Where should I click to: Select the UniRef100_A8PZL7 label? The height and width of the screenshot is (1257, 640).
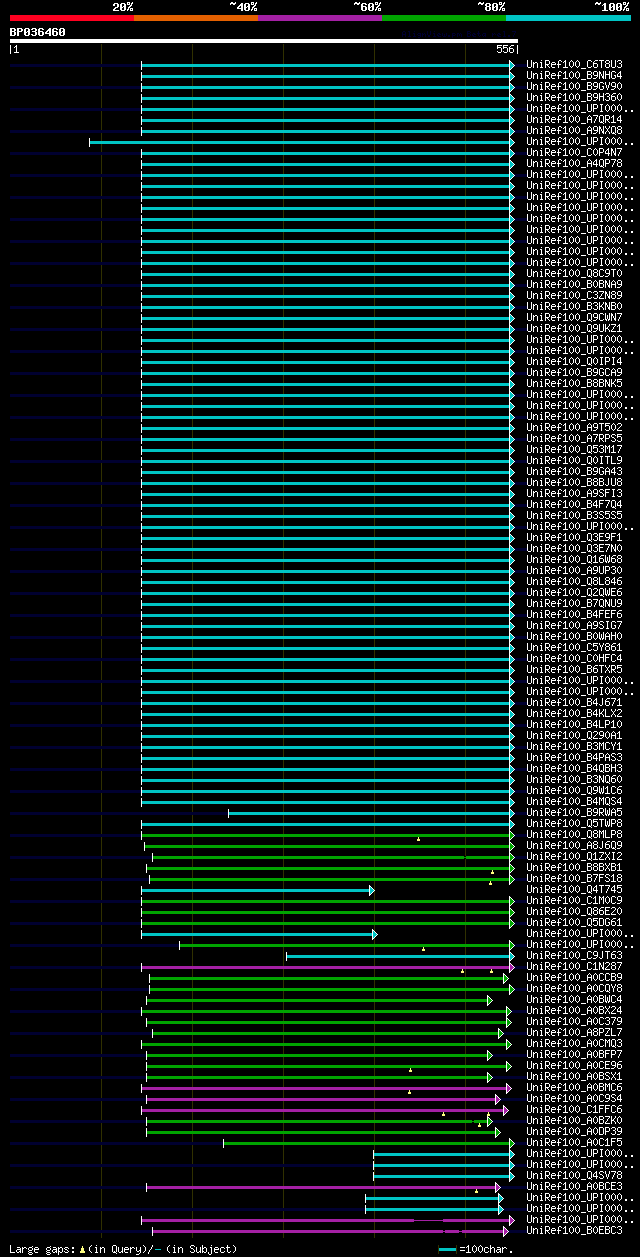pyautogui.click(x=574, y=1032)
